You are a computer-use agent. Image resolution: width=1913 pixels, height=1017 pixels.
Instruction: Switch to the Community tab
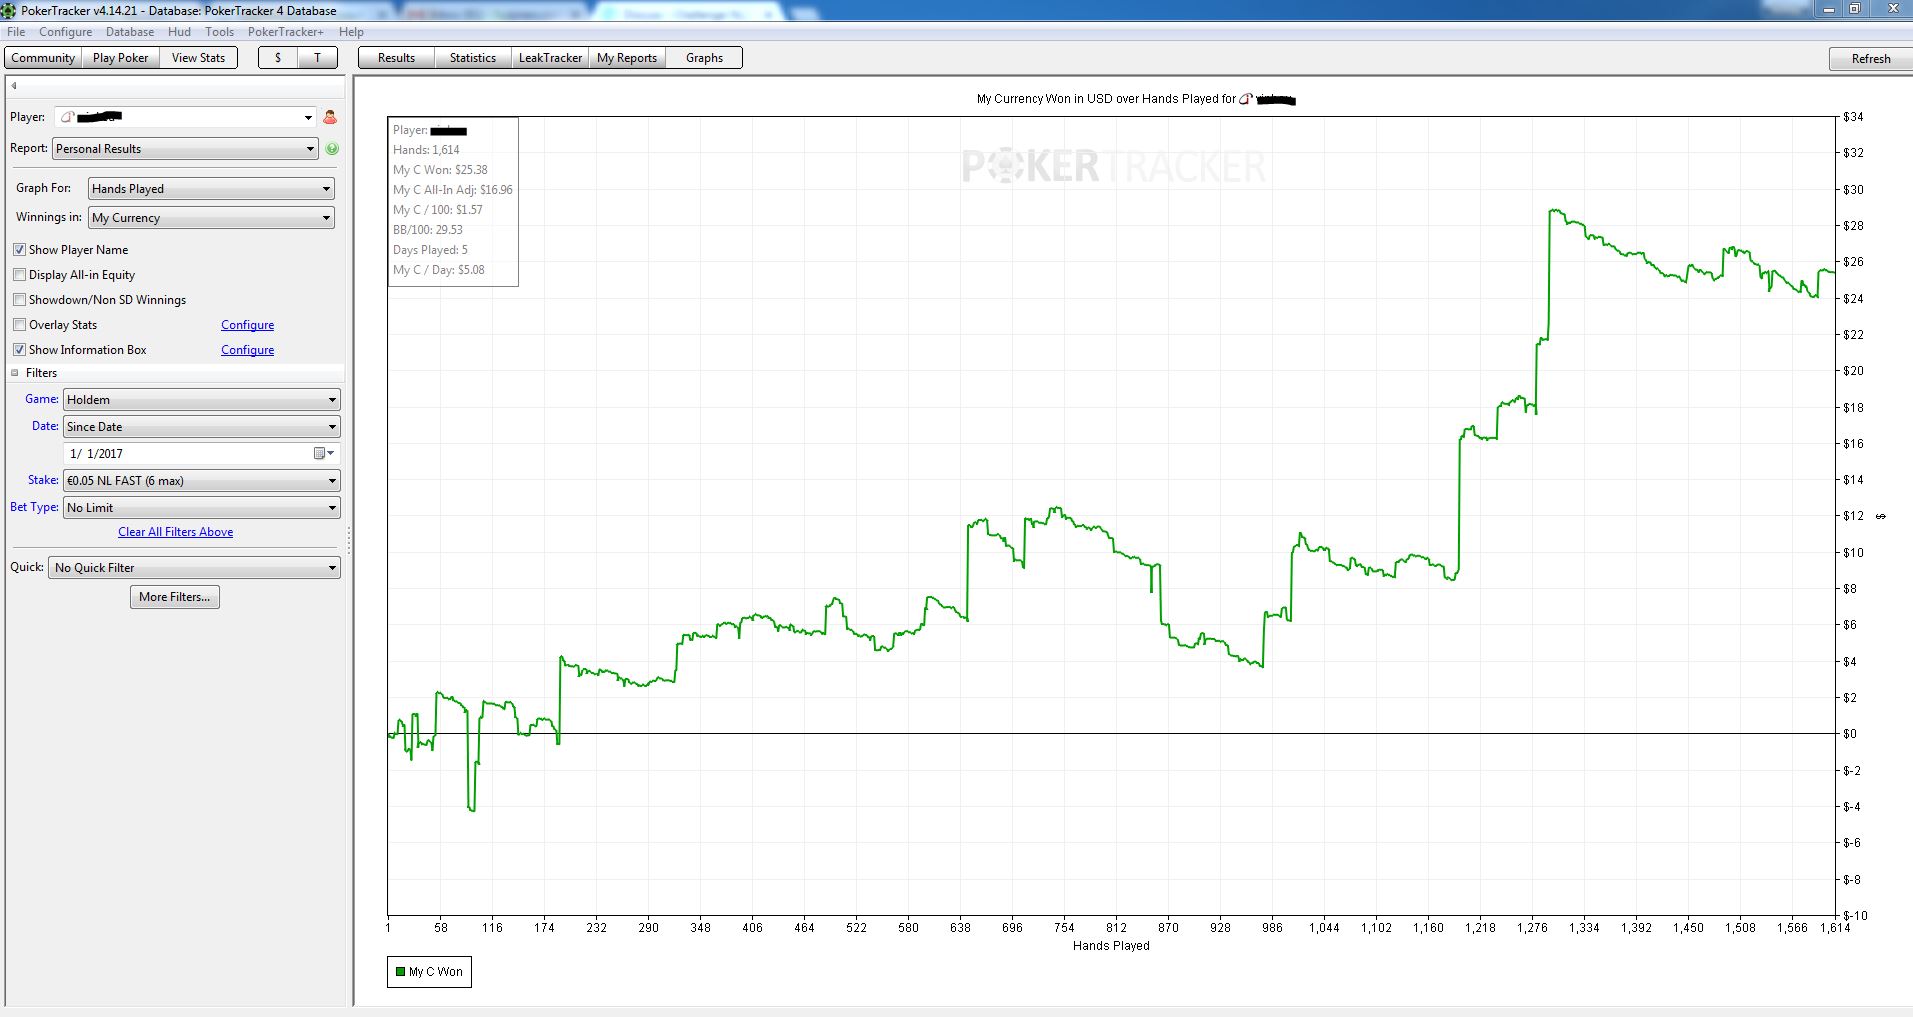(x=43, y=58)
